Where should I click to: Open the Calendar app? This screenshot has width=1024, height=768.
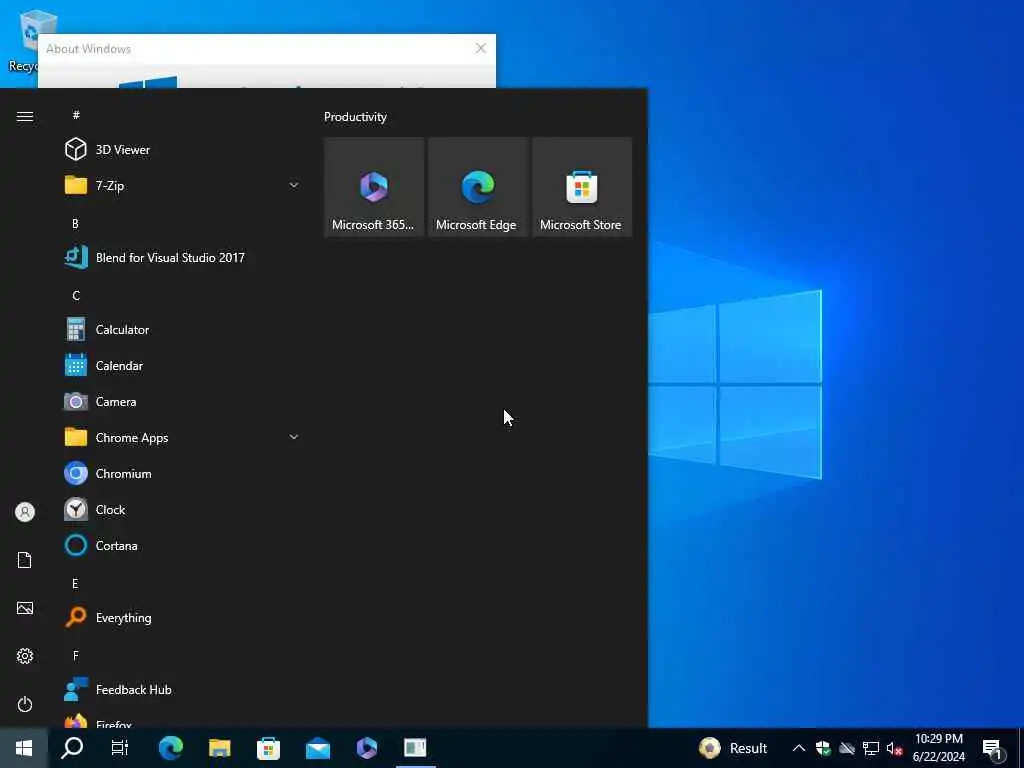pyautogui.click(x=183, y=366)
